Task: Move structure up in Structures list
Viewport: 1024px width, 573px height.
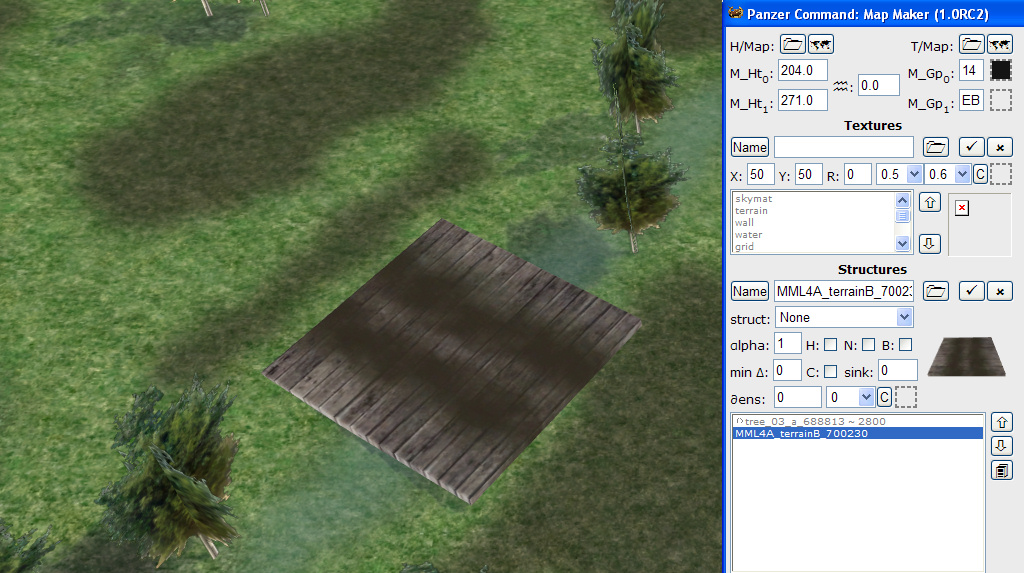Action: 1002,422
